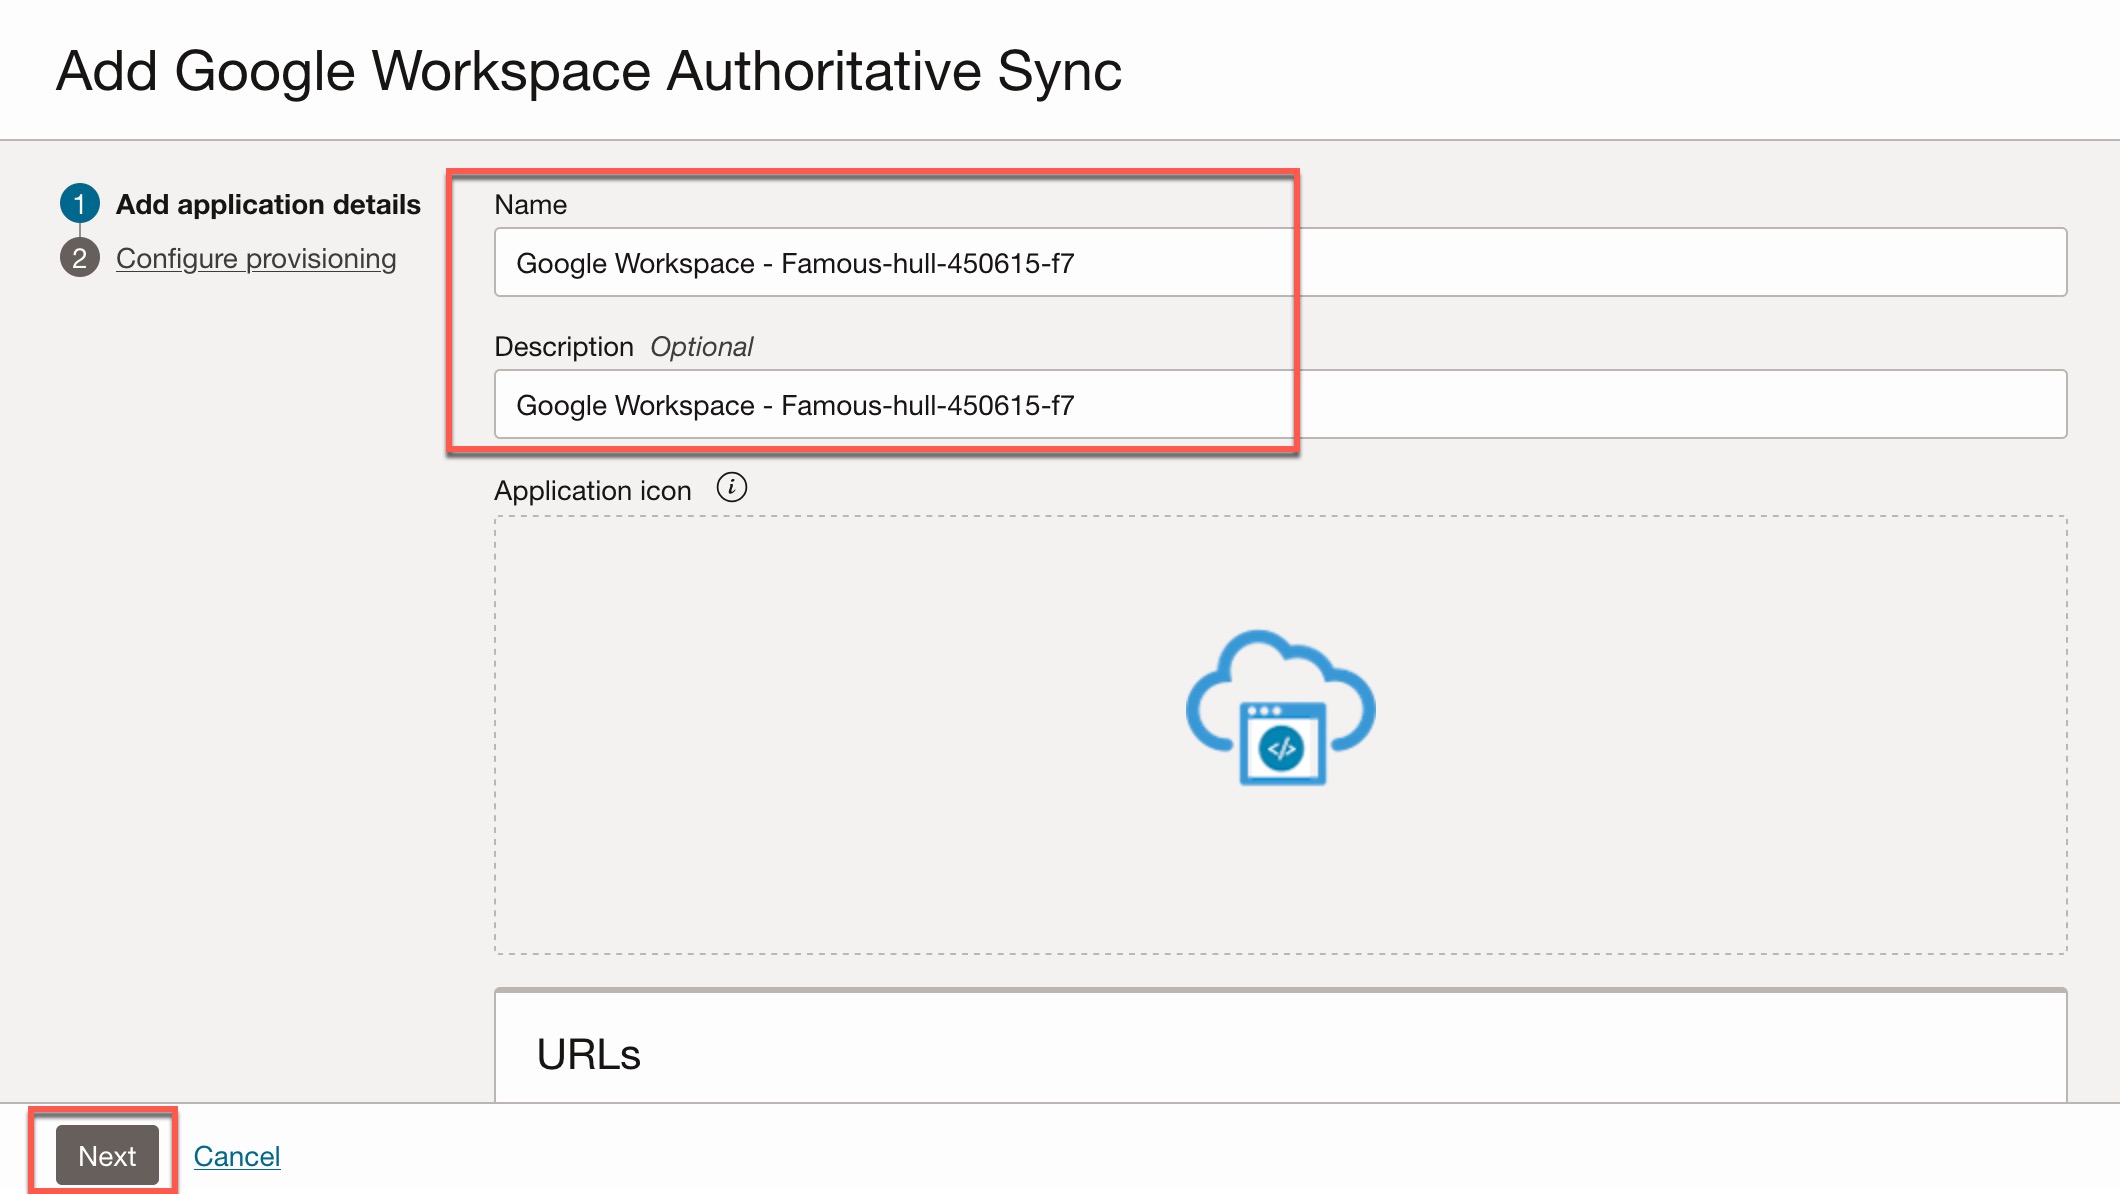Image resolution: width=2120 pixels, height=1194 pixels.
Task: Click the URLs section heading
Action: 588,1054
